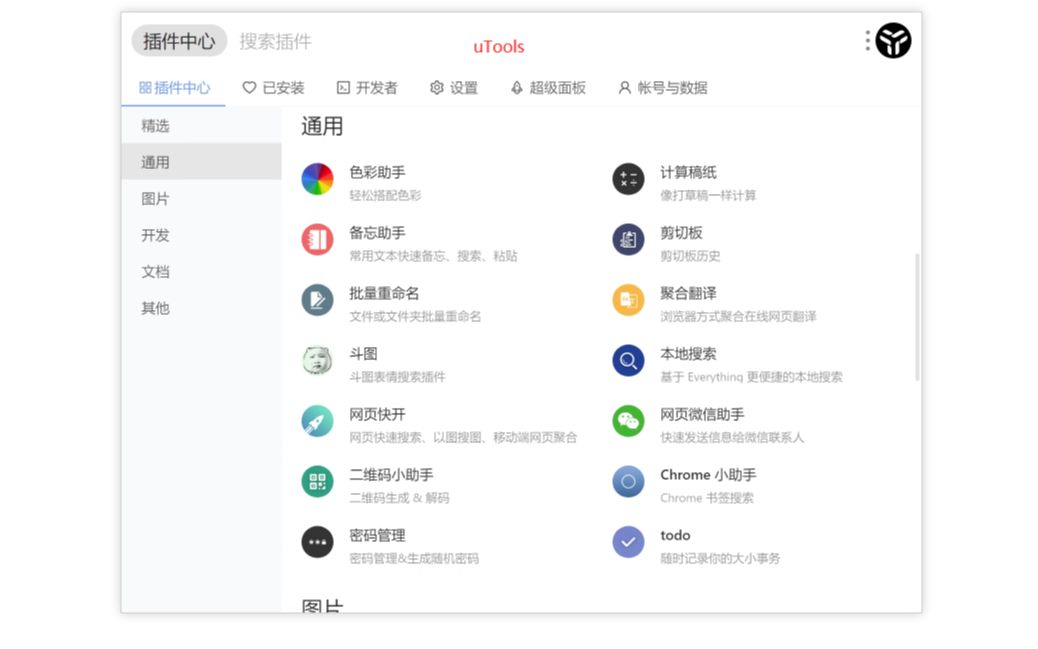1038x649 pixels.
Task: Click the 计算稿纸 calculator plugin icon
Action: pyautogui.click(x=627, y=180)
